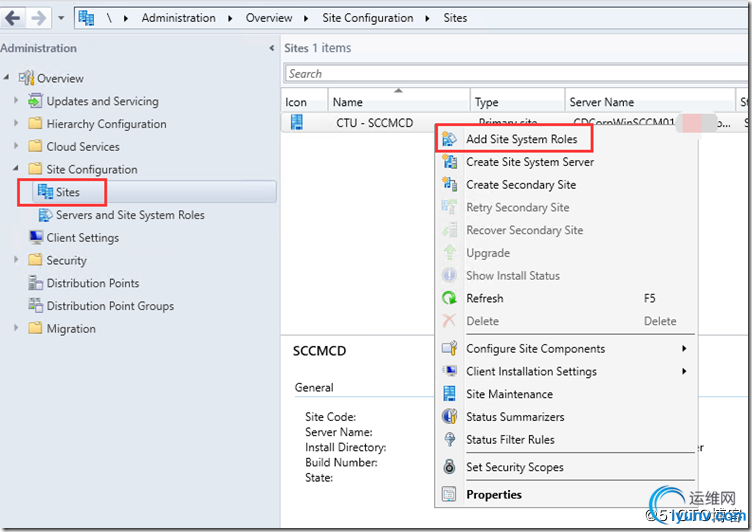
Task: Click the Distribution Points icon
Action: pyautogui.click(x=35, y=283)
